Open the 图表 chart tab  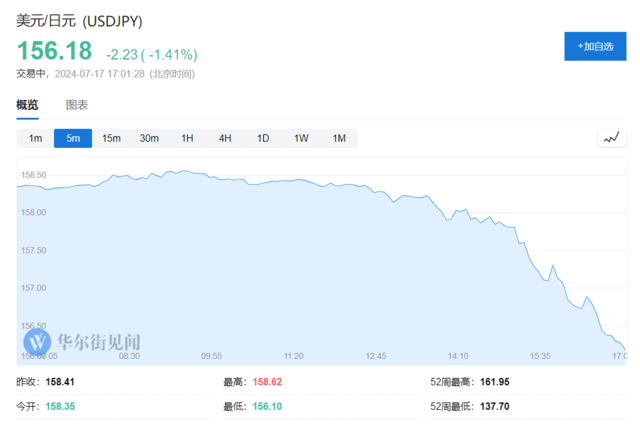point(77,105)
